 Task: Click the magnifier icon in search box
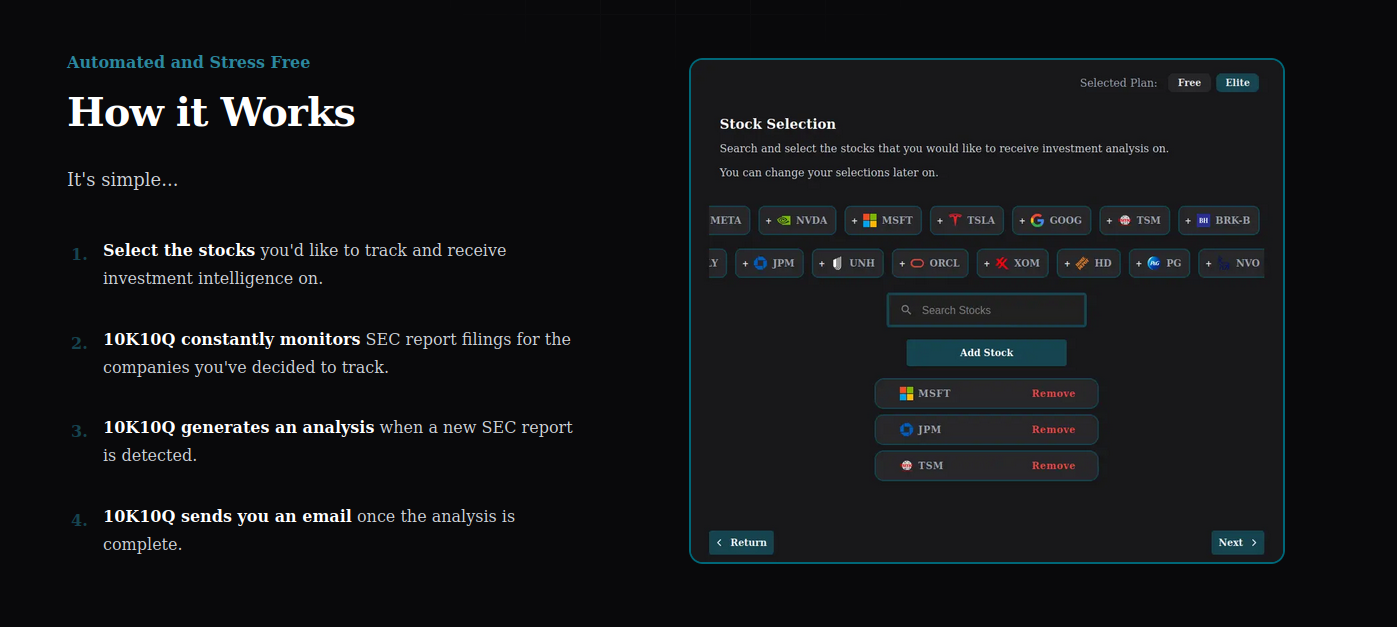pyautogui.click(x=906, y=310)
